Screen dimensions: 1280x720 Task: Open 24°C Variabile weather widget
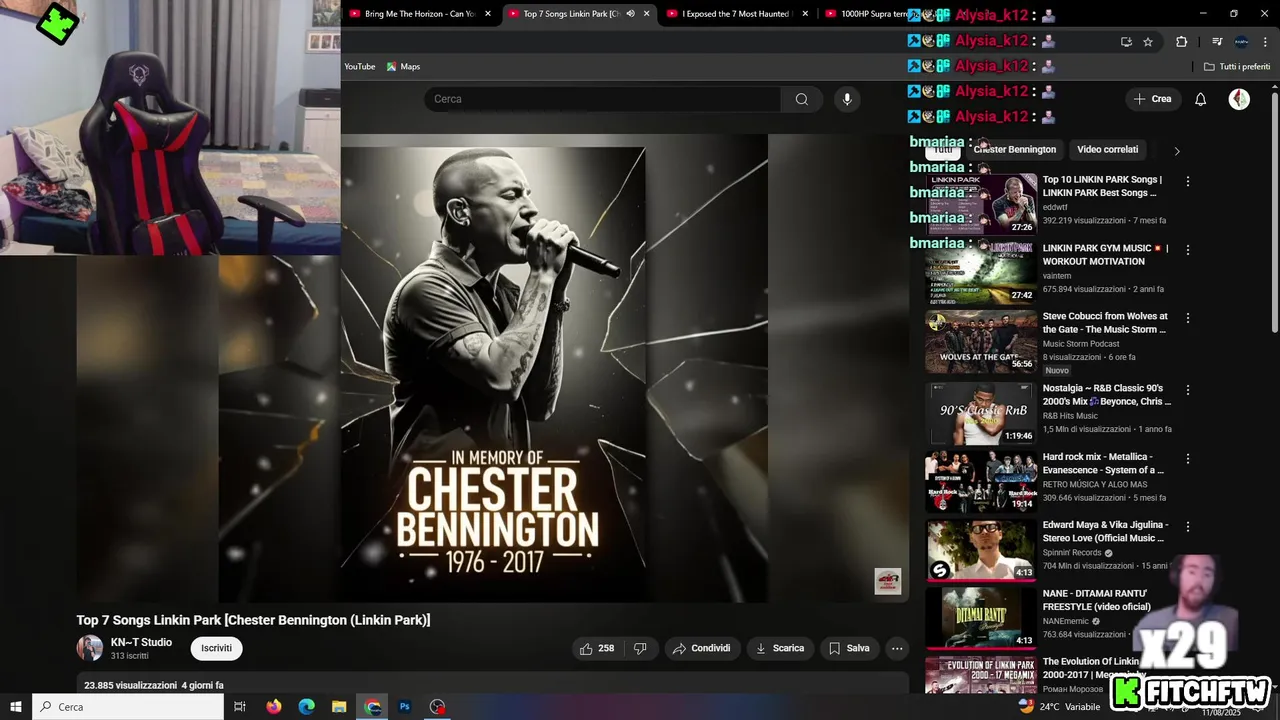(x=1060, y=706)
